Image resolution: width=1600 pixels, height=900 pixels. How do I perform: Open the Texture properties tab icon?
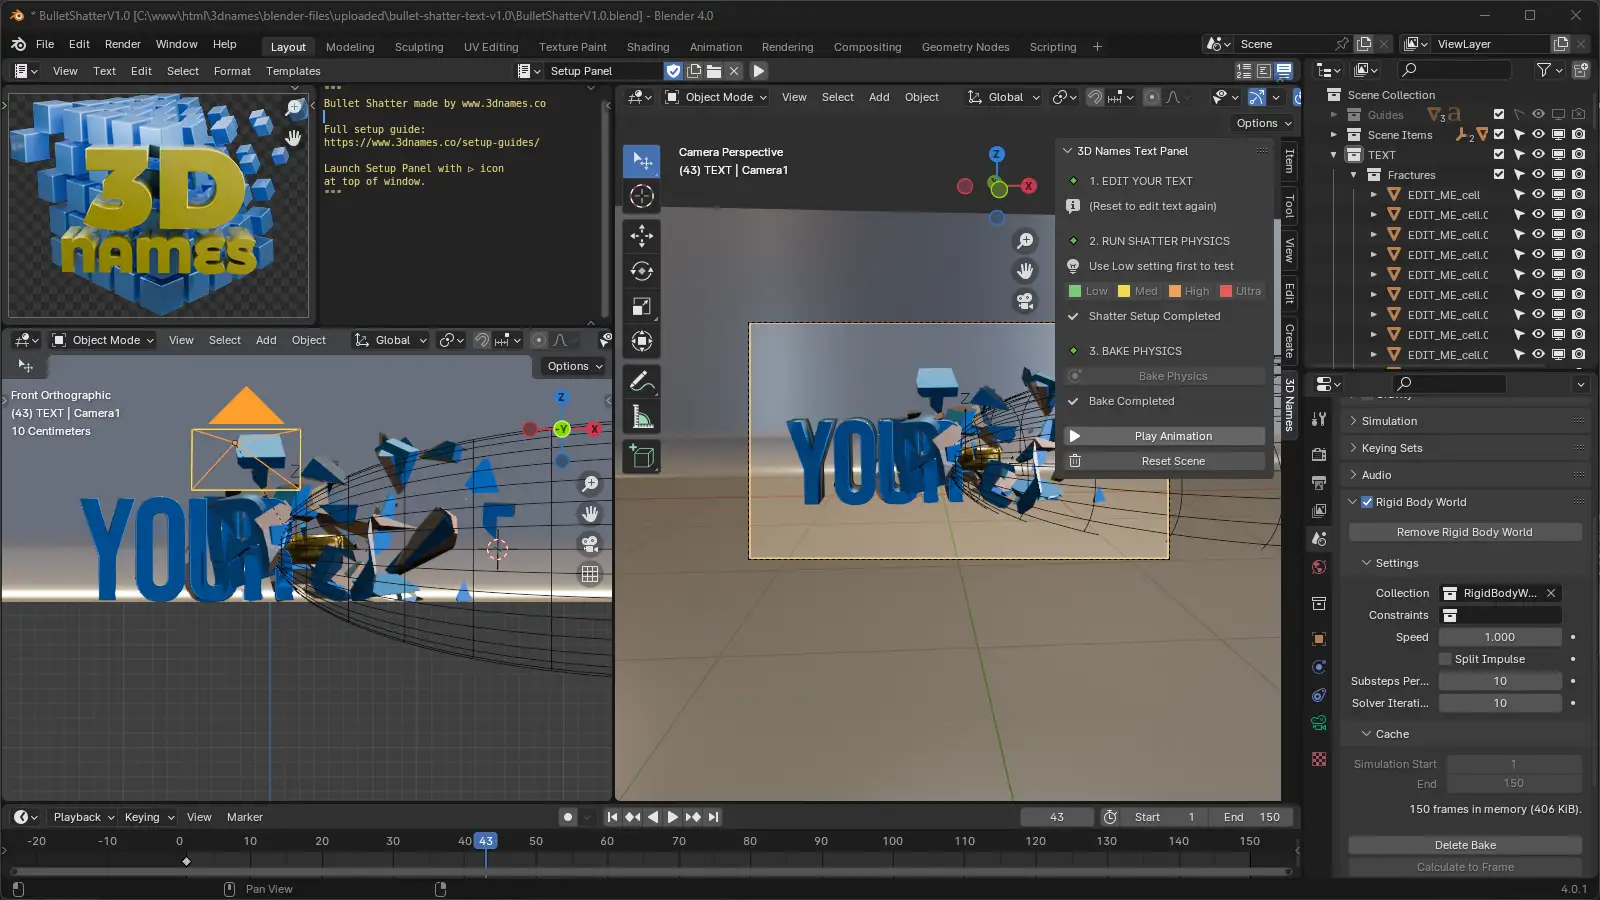point(1319,759)
